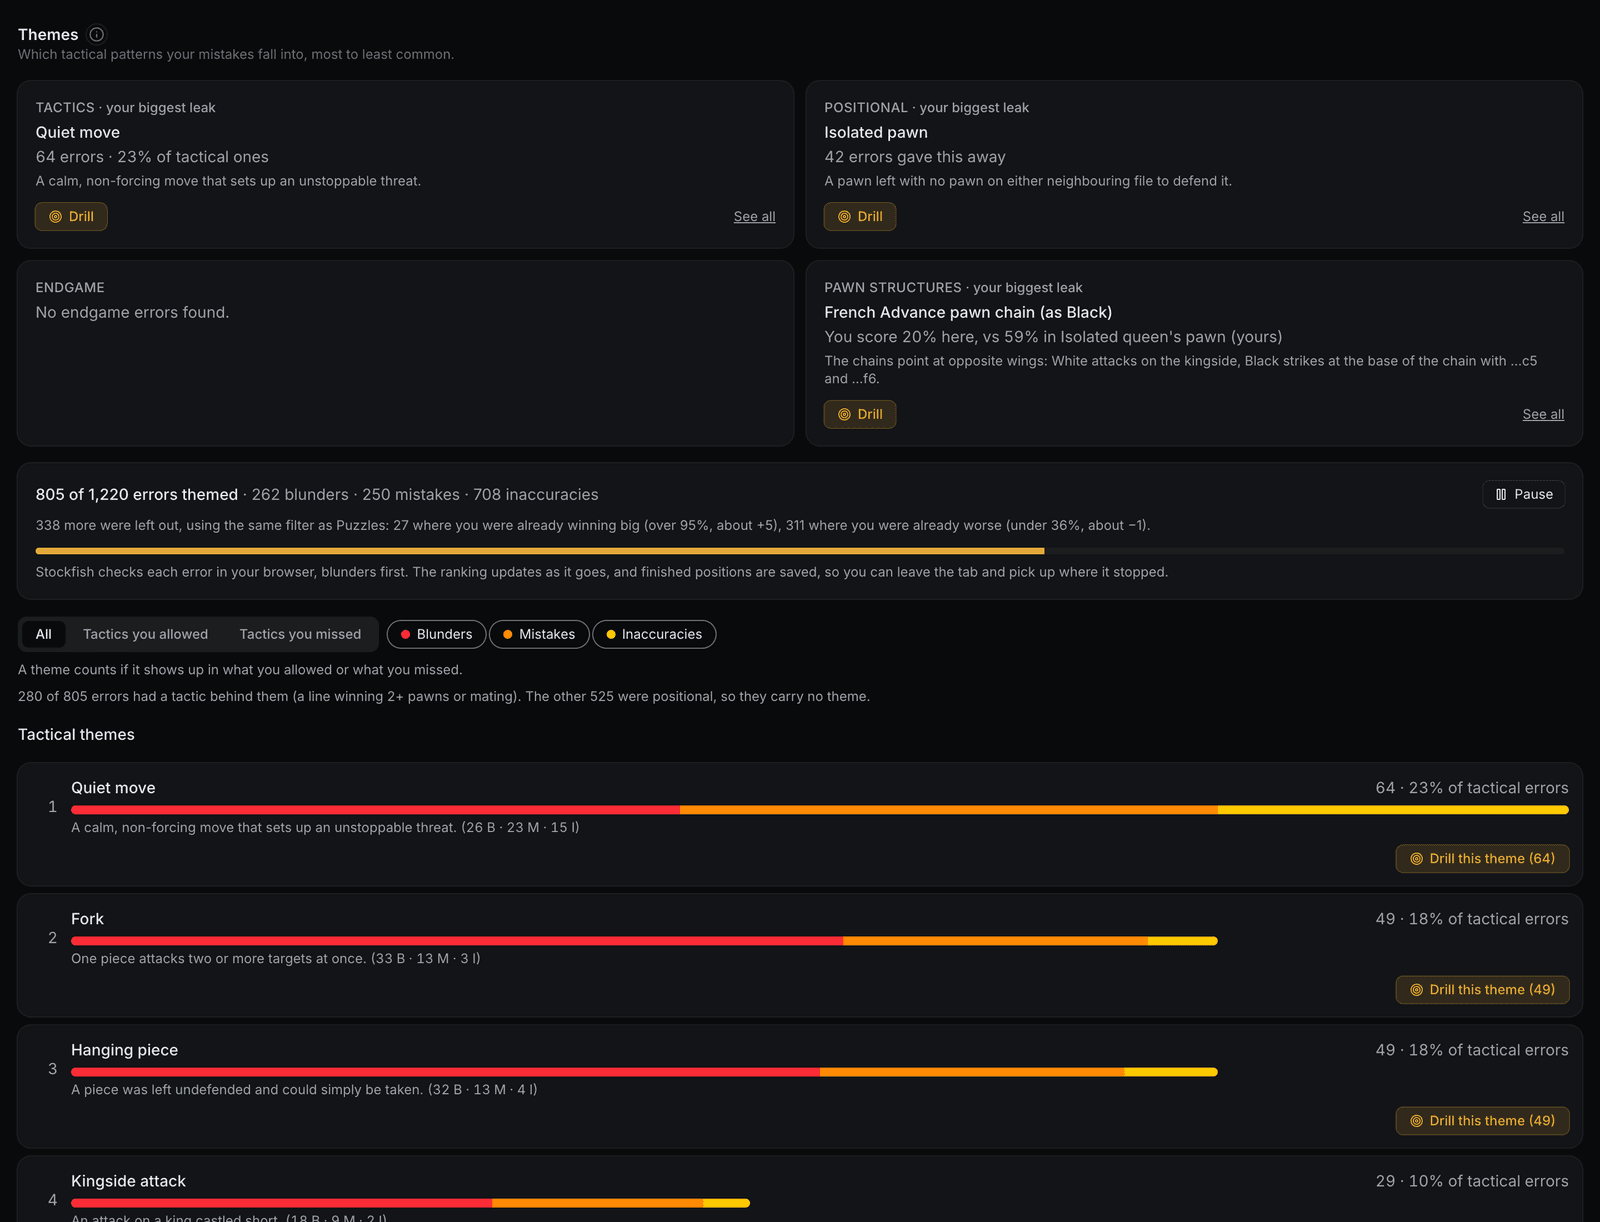Click the 'ENDGAME' card label
This screenshot has height=1222, width=1600.
click(70, 288)
